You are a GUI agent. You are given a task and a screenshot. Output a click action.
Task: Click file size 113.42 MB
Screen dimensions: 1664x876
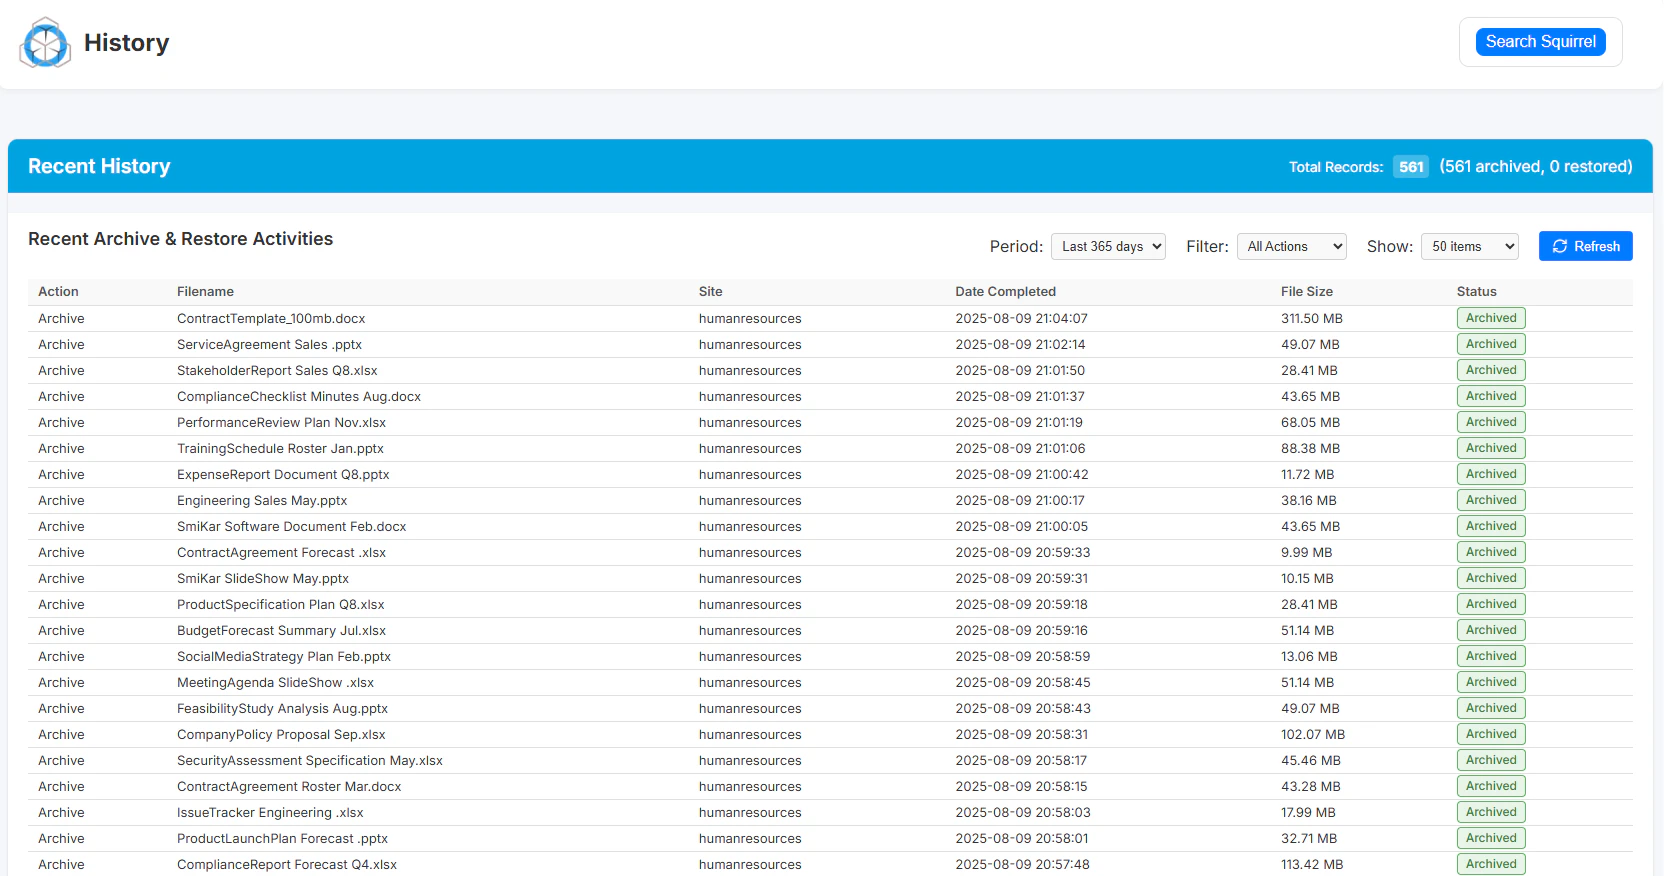[x=1312, y=865]
